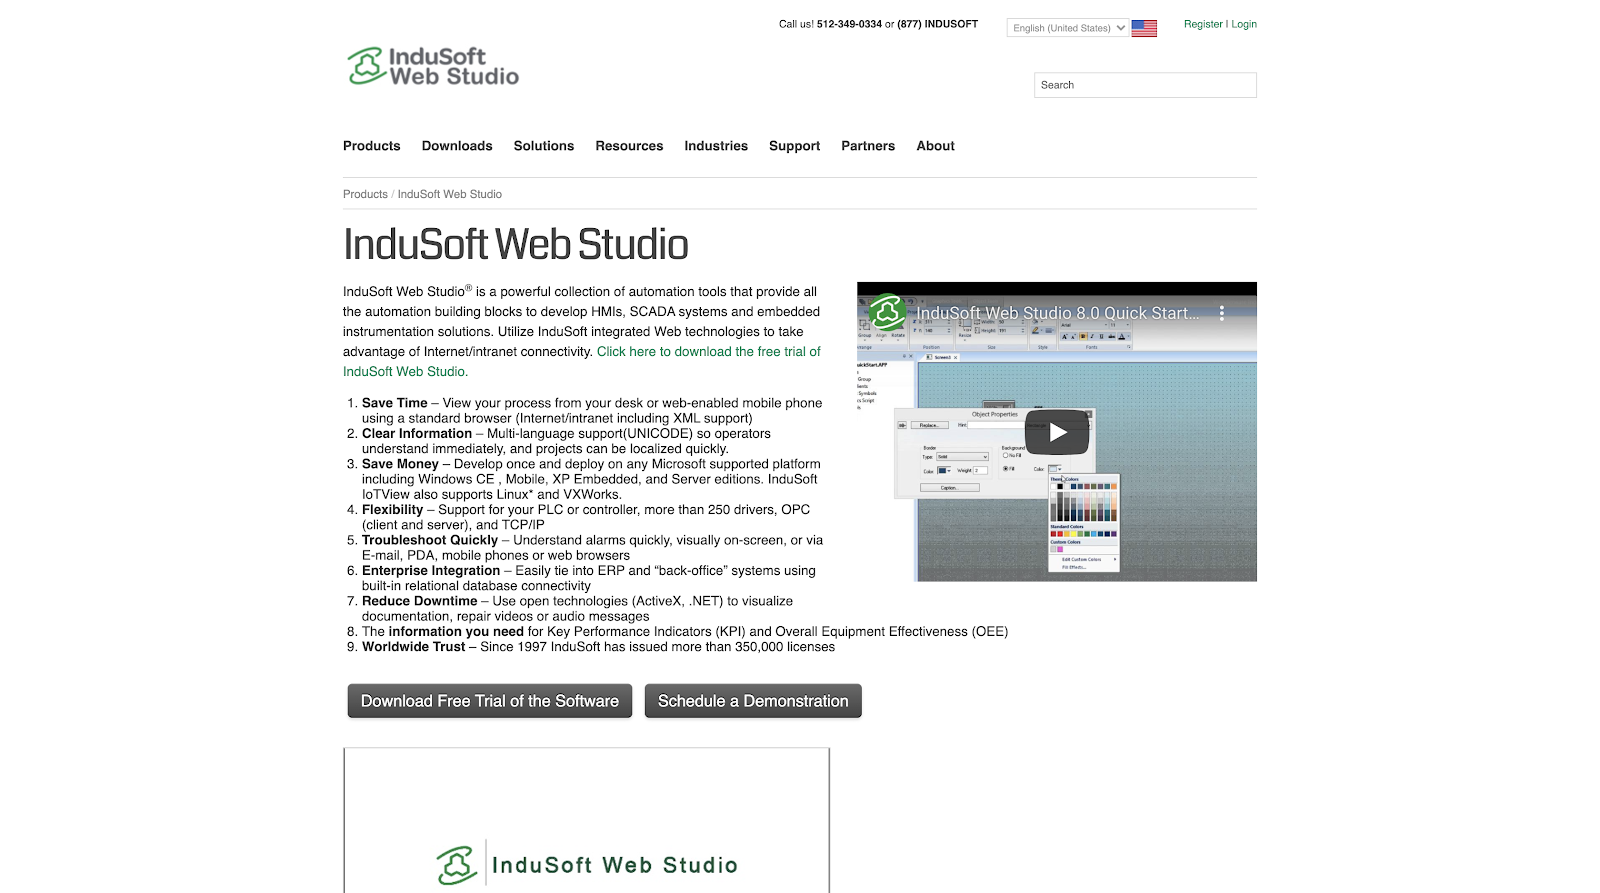Click the Clear Information list item
The width and height of the screenshot is (1600, 893).
point(566,441)
